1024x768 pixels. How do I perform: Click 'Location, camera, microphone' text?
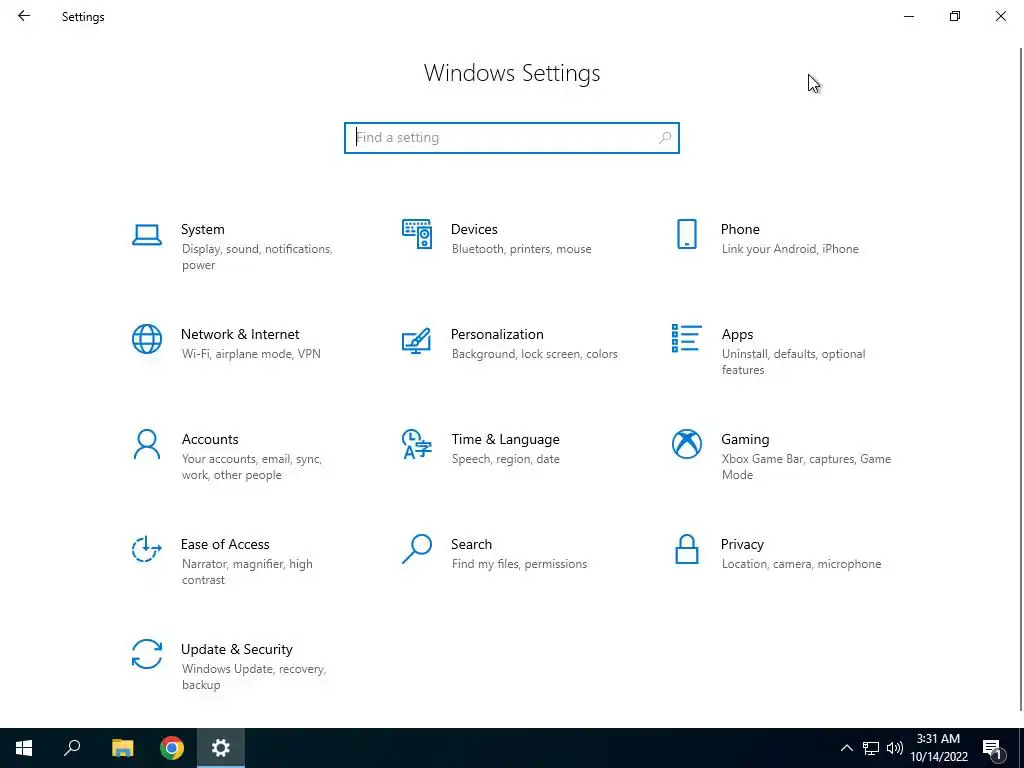801,564
